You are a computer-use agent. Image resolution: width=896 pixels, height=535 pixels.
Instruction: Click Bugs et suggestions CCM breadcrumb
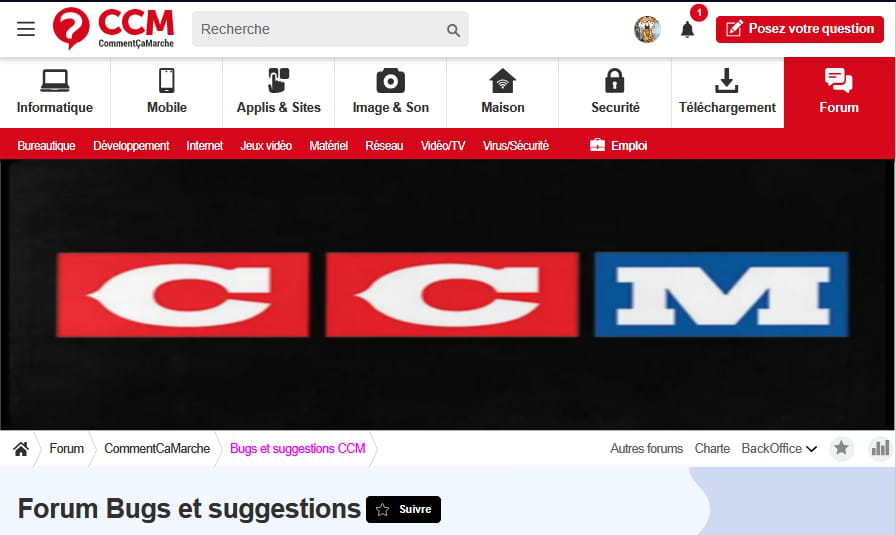pyautogui.click(x=298, y=449)
